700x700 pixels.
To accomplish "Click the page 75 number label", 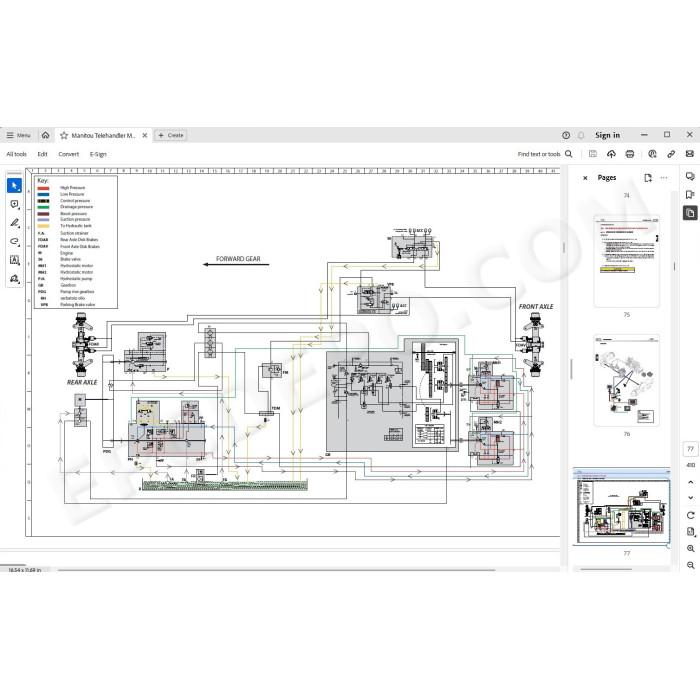I will pos(626,315).
